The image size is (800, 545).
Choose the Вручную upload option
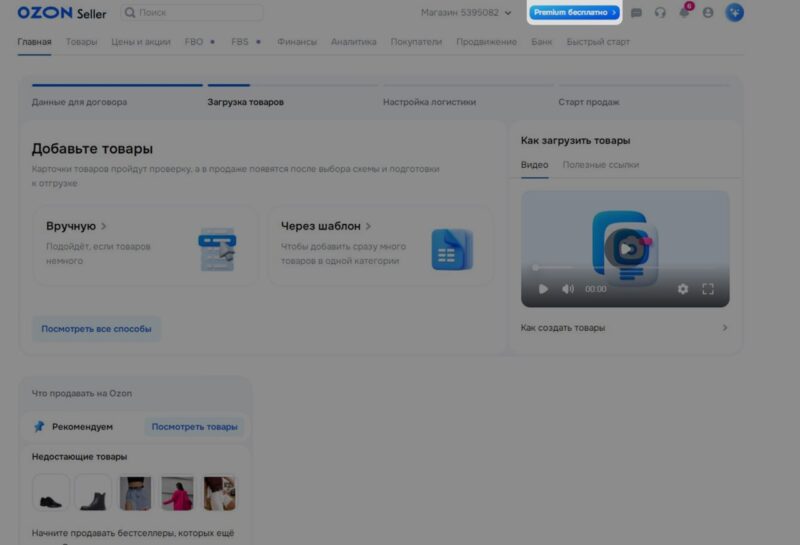(x=146, y=245)
